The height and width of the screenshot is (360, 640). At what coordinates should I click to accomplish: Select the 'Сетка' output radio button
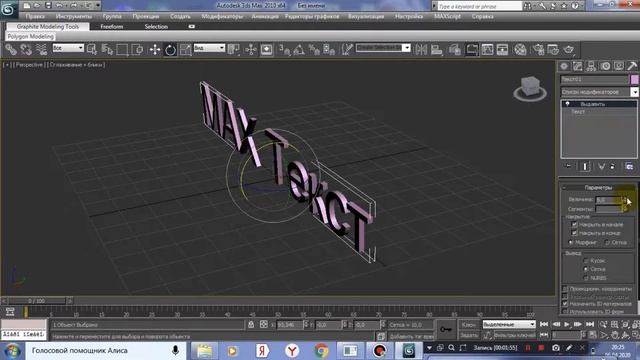click(586, 269)
